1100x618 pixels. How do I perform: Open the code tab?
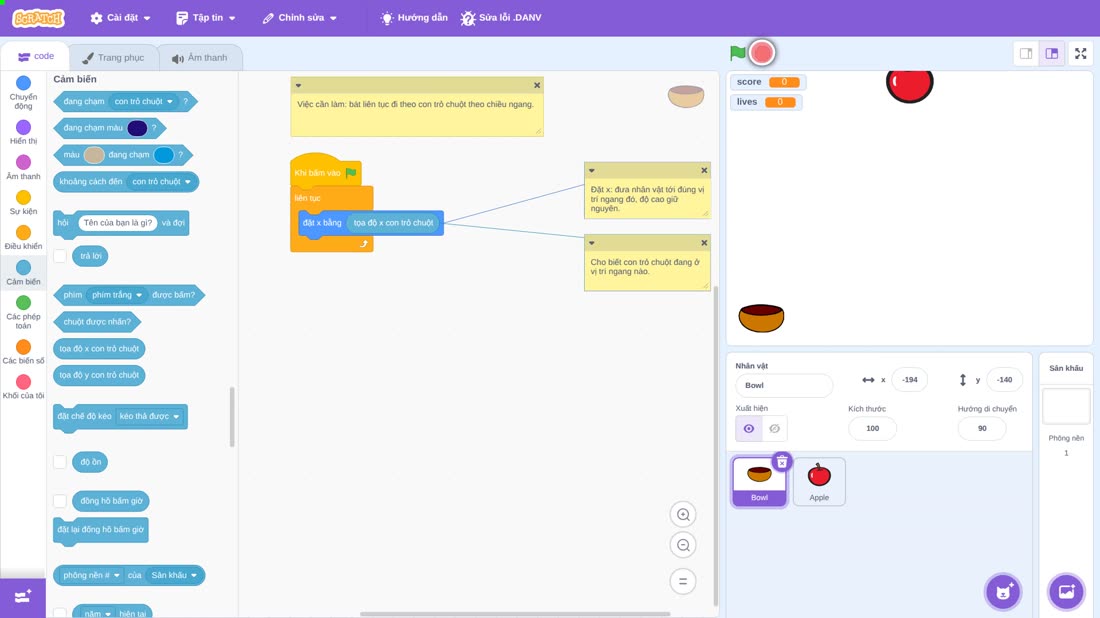coord(36,56)
